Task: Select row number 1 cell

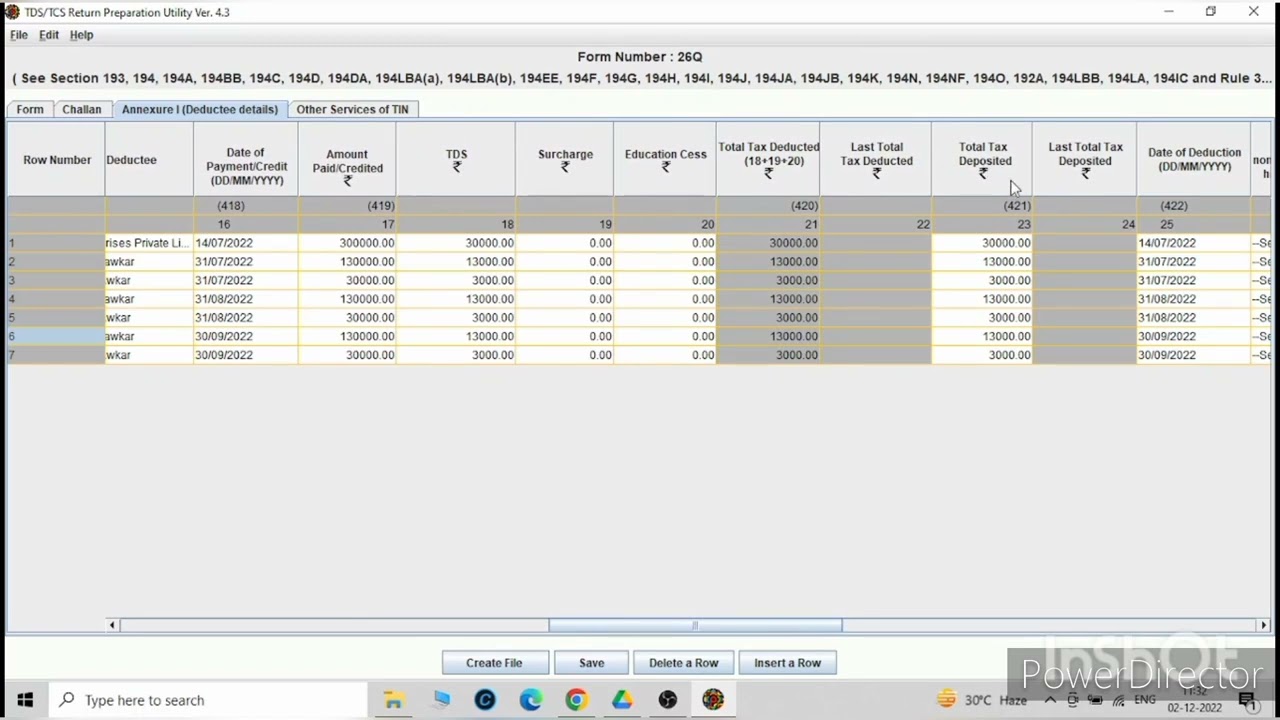Action: (x=56, y=243)
